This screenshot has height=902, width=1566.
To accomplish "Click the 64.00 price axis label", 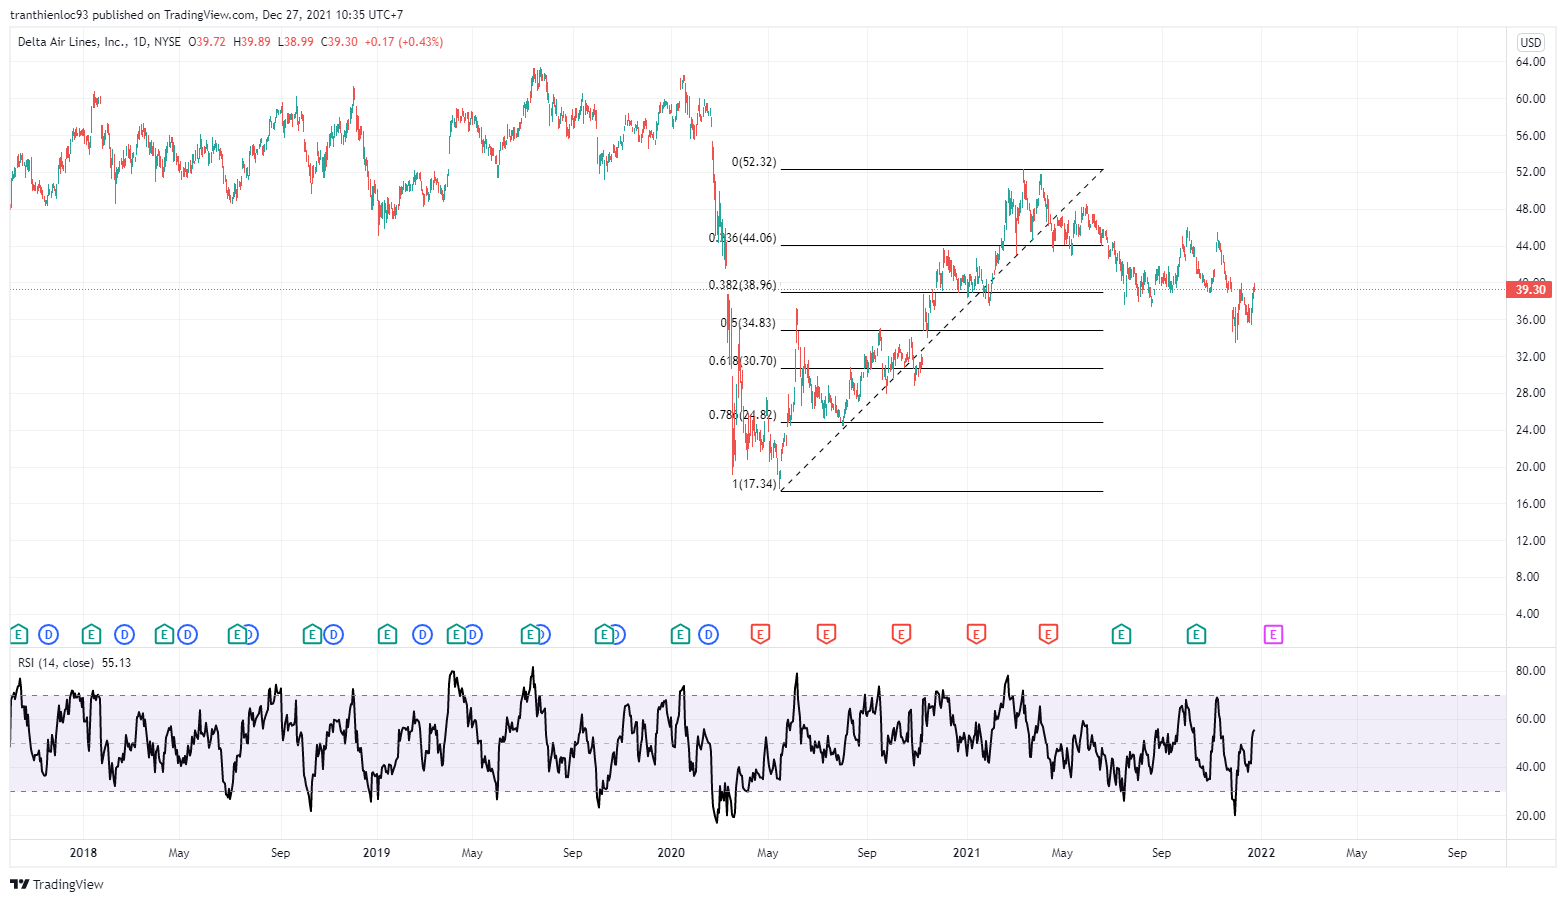I will tap(1530, 62).
